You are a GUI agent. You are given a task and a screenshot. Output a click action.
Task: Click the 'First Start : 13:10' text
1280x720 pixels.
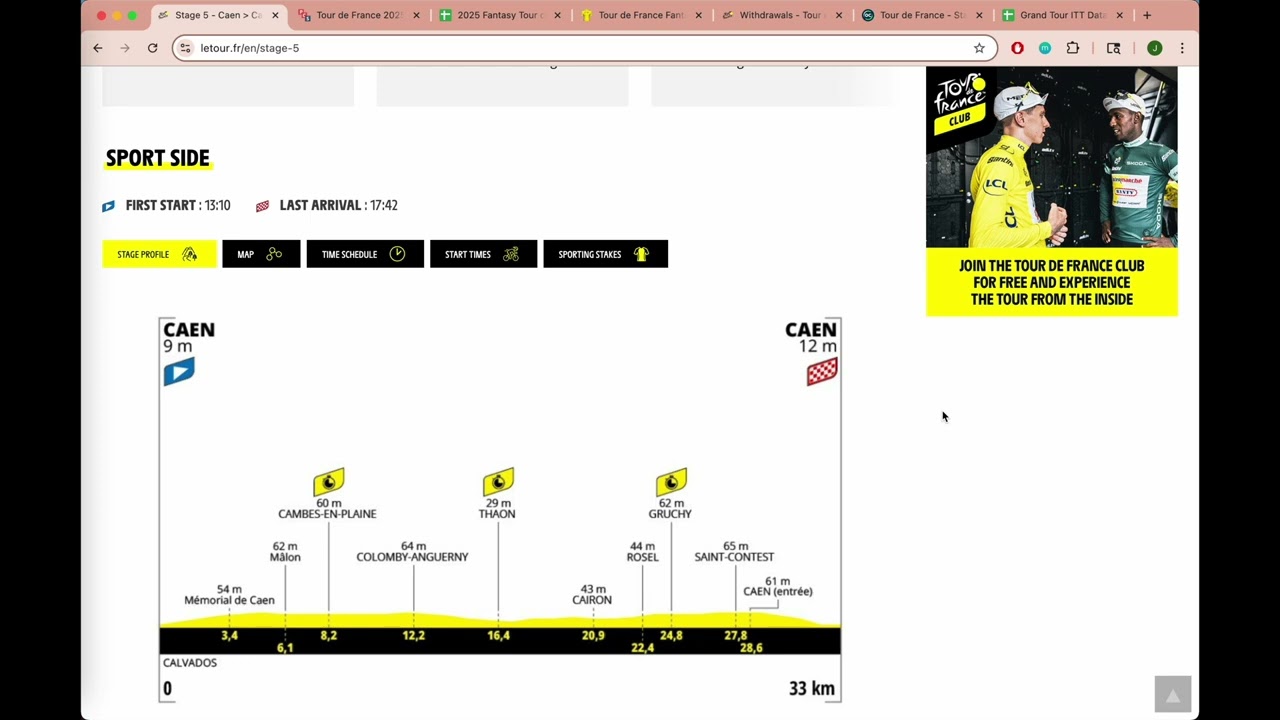178,205
